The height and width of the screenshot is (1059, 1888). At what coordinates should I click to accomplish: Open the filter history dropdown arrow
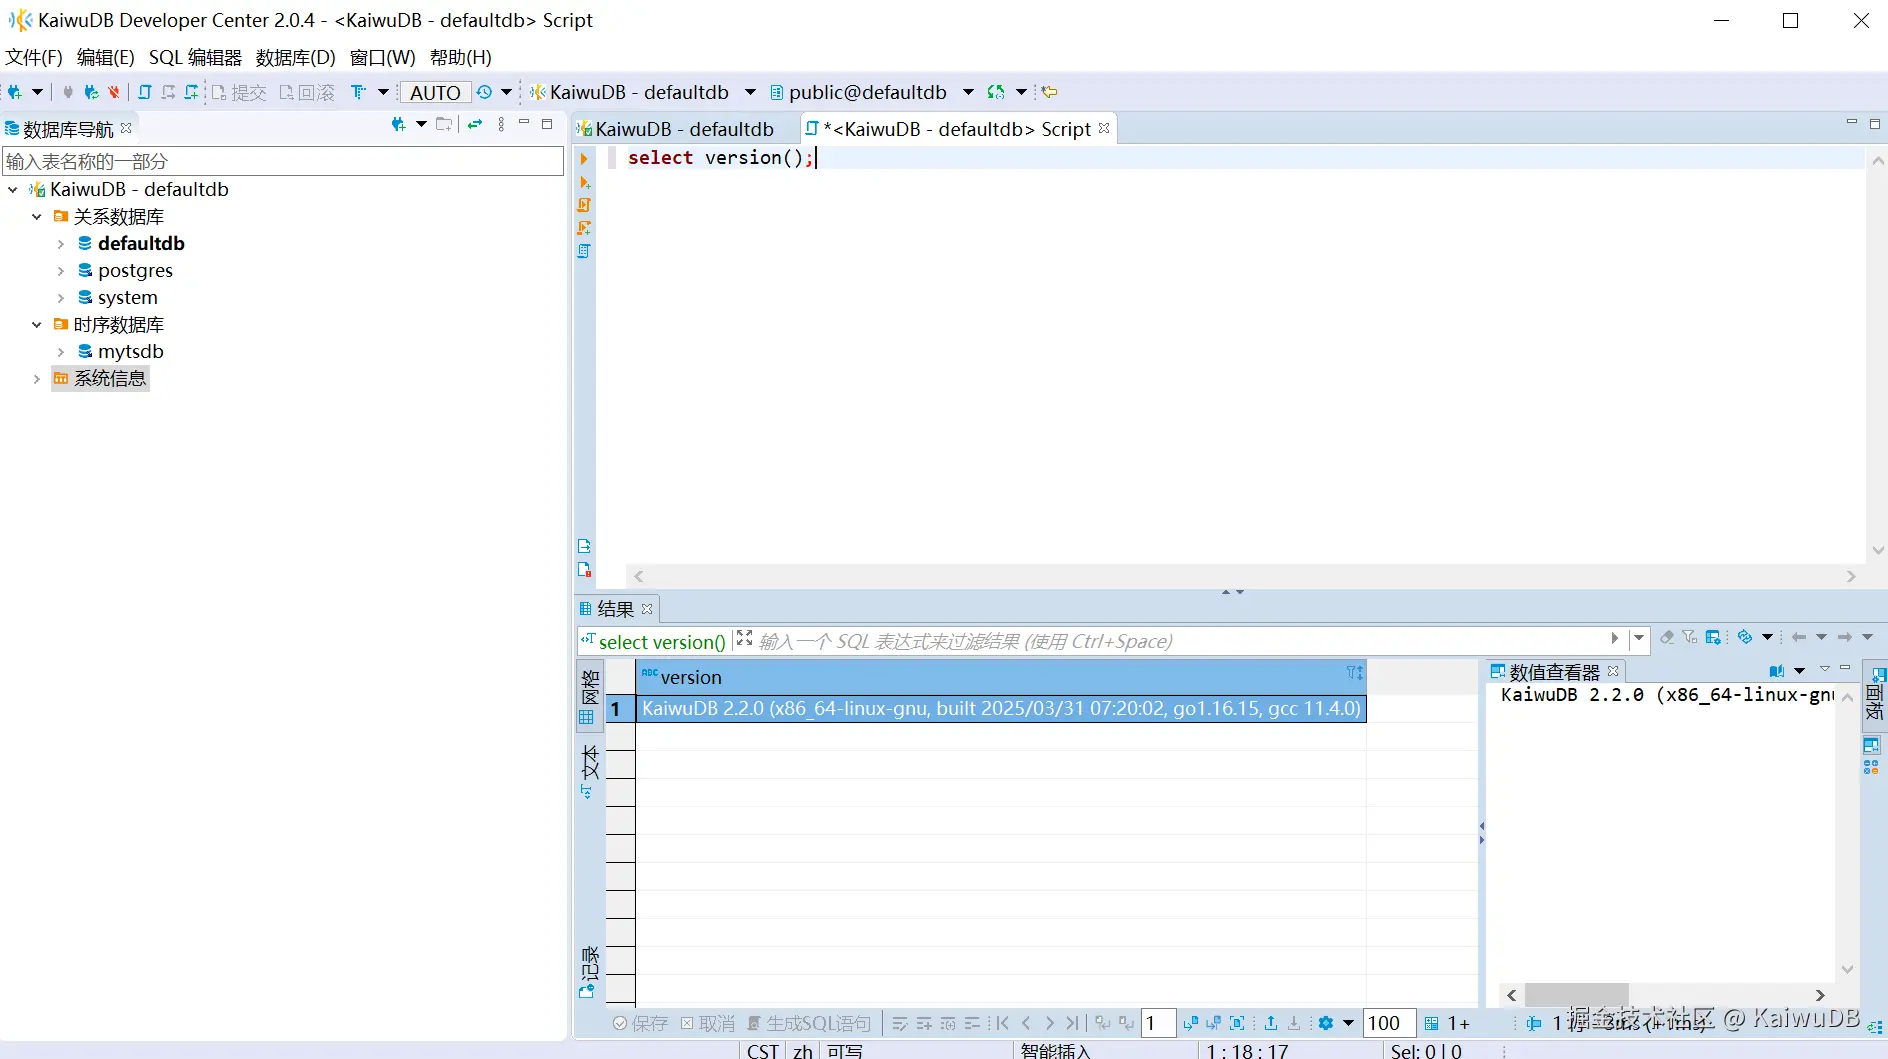click(1639, 638)
